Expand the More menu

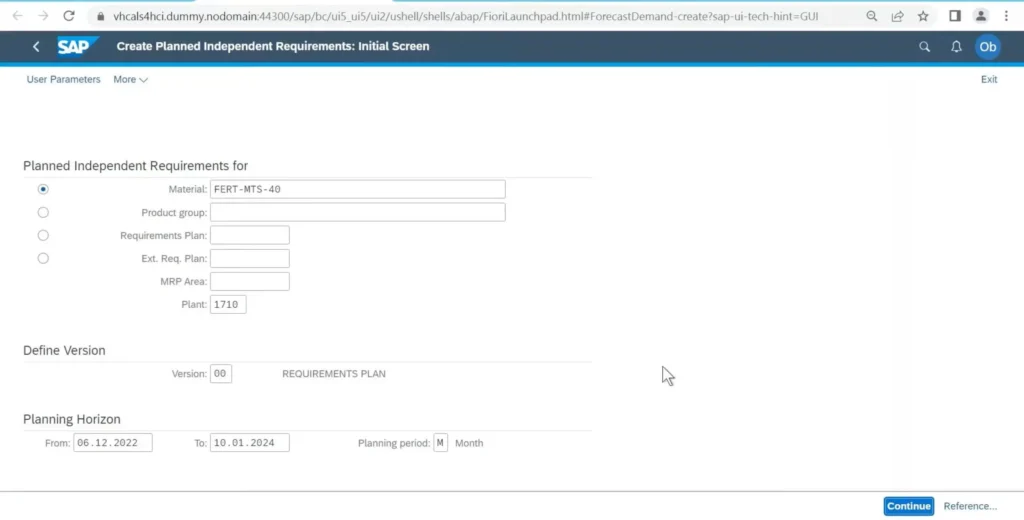(x=131, y=79)
